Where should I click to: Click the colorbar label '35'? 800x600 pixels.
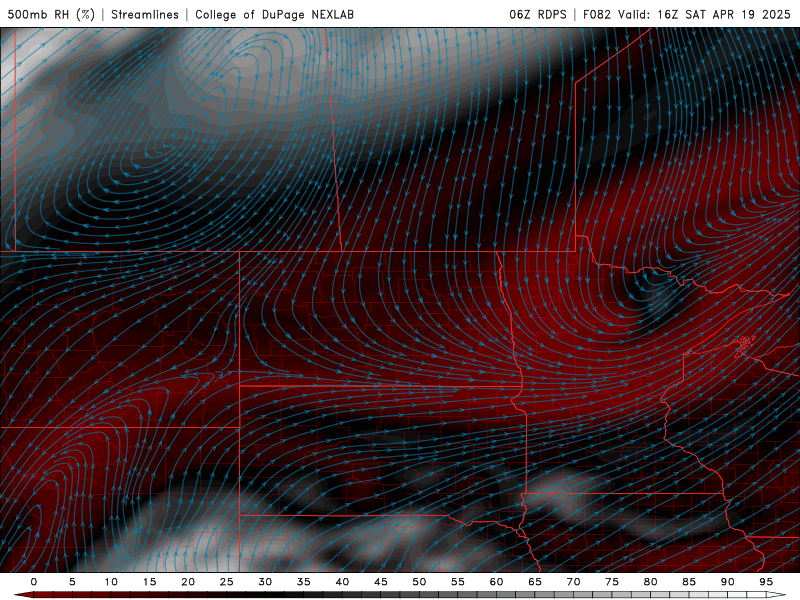coord(304,582)
